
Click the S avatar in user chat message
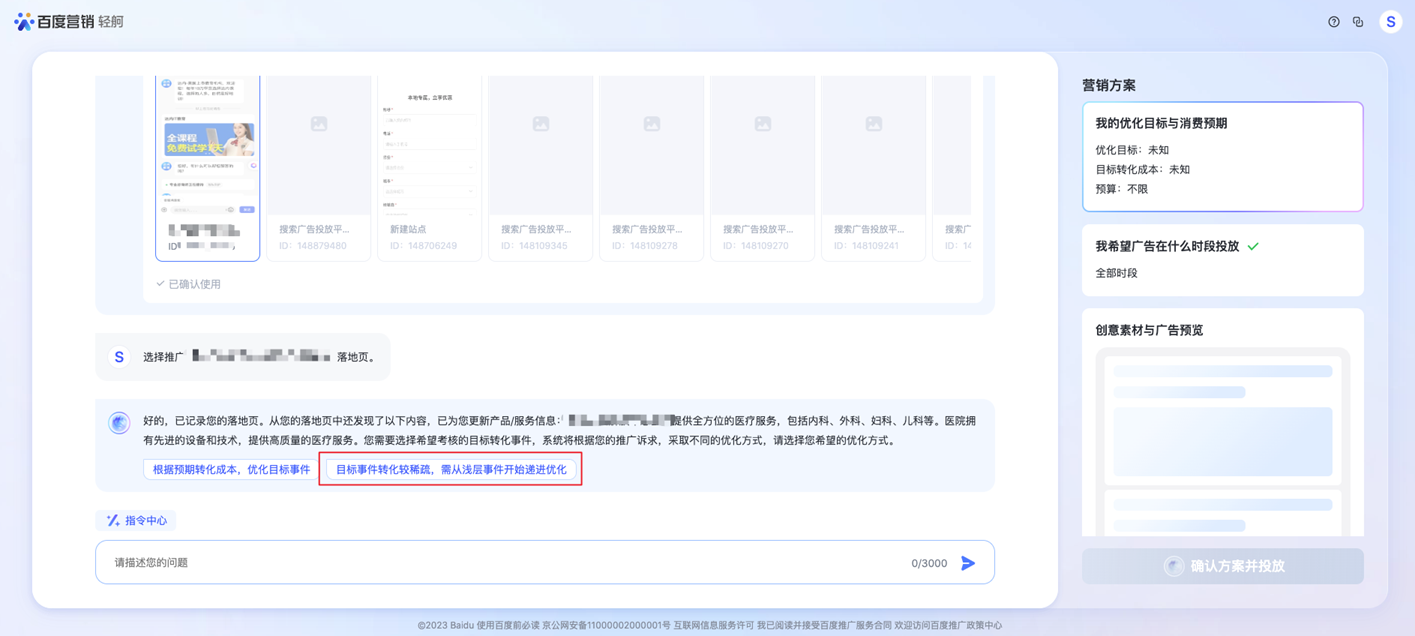119,357
